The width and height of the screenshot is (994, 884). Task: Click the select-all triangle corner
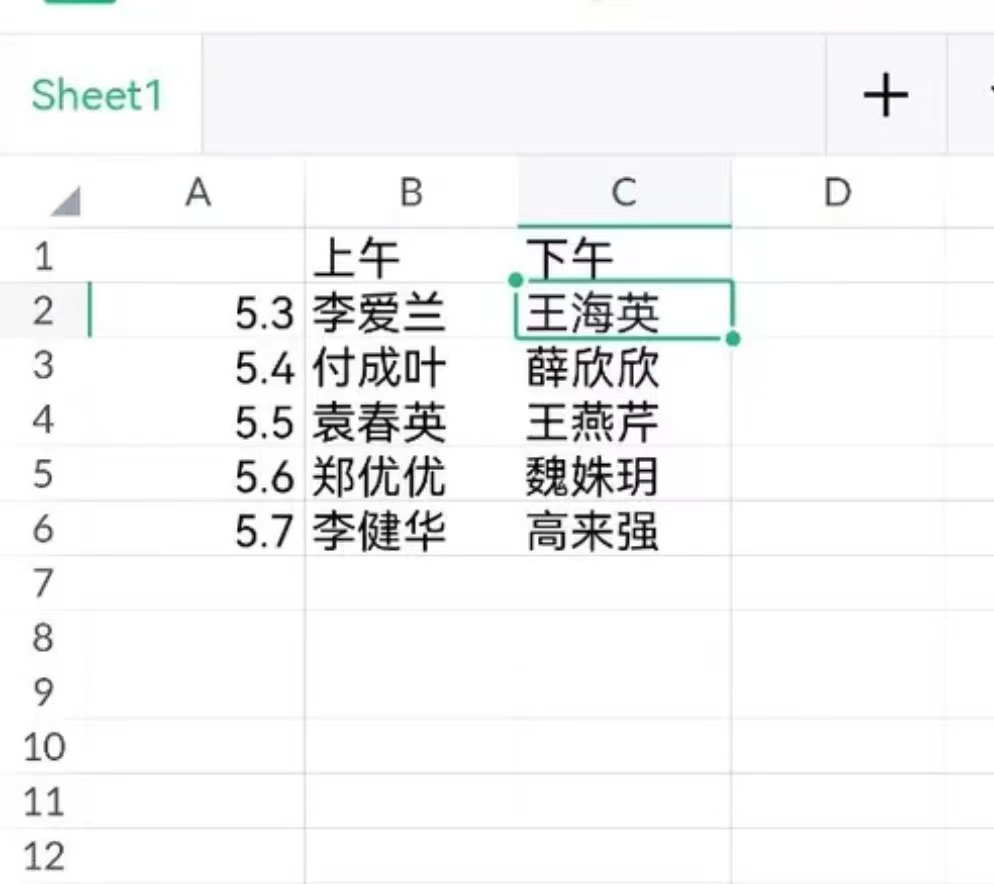coord(65,201)
